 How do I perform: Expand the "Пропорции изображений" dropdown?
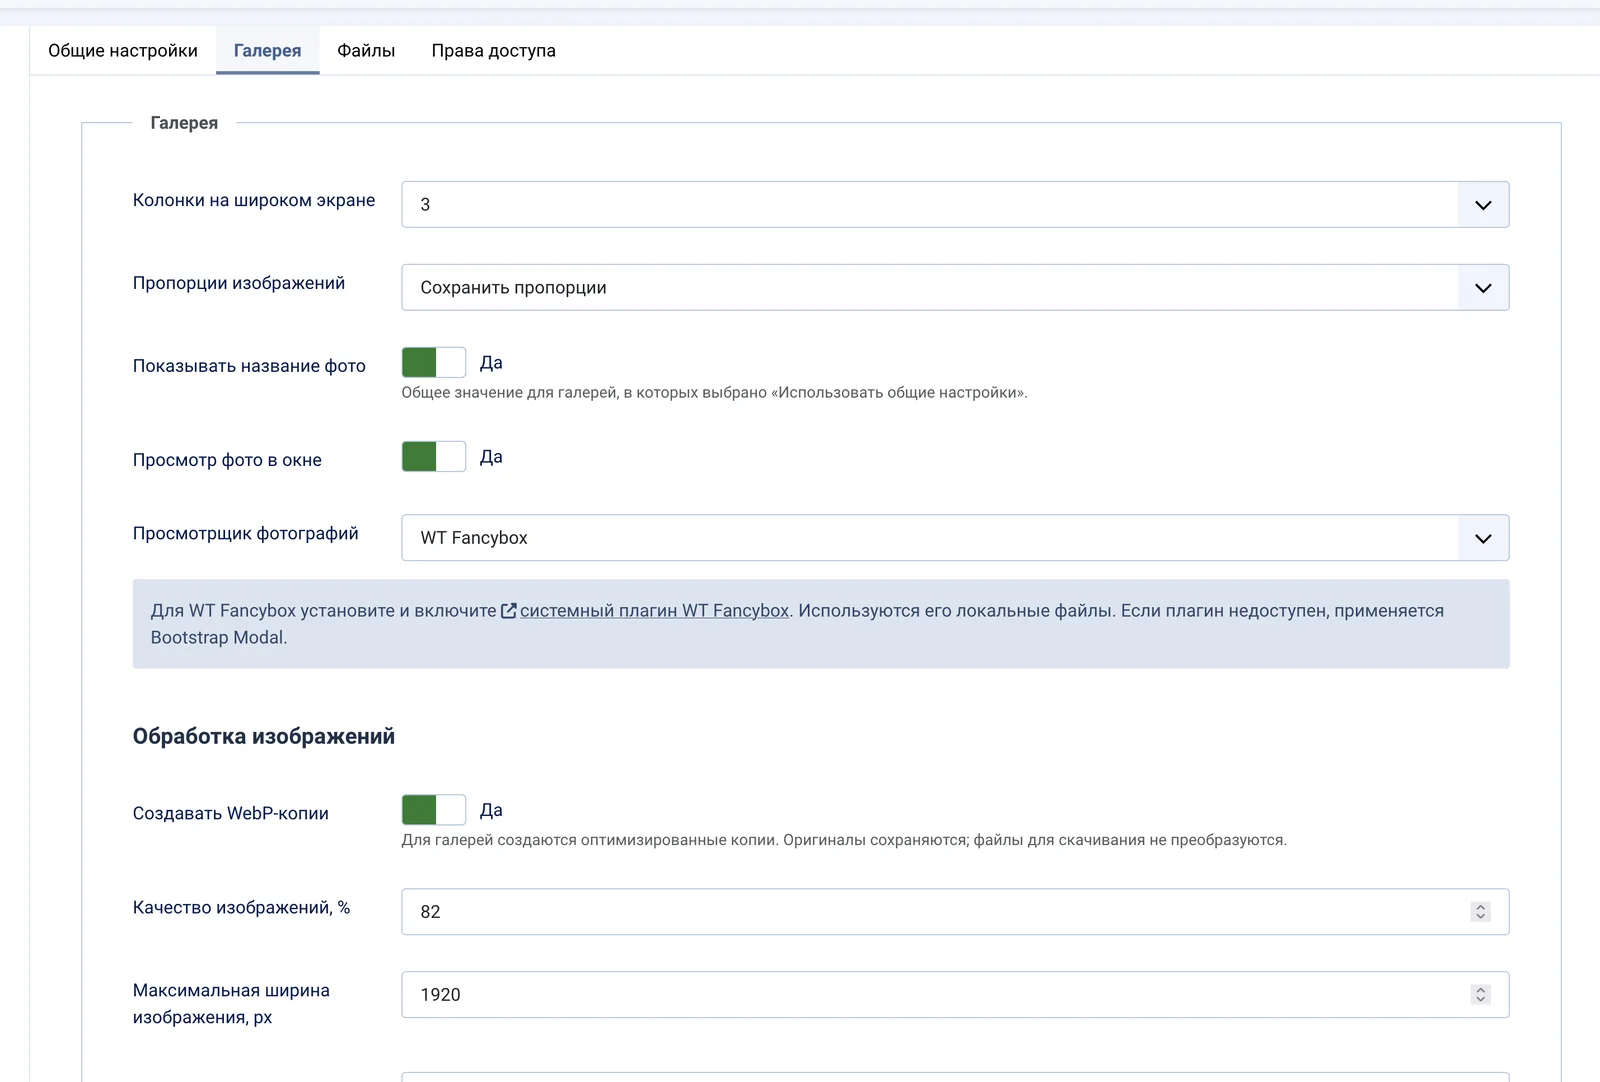[955, 288]
